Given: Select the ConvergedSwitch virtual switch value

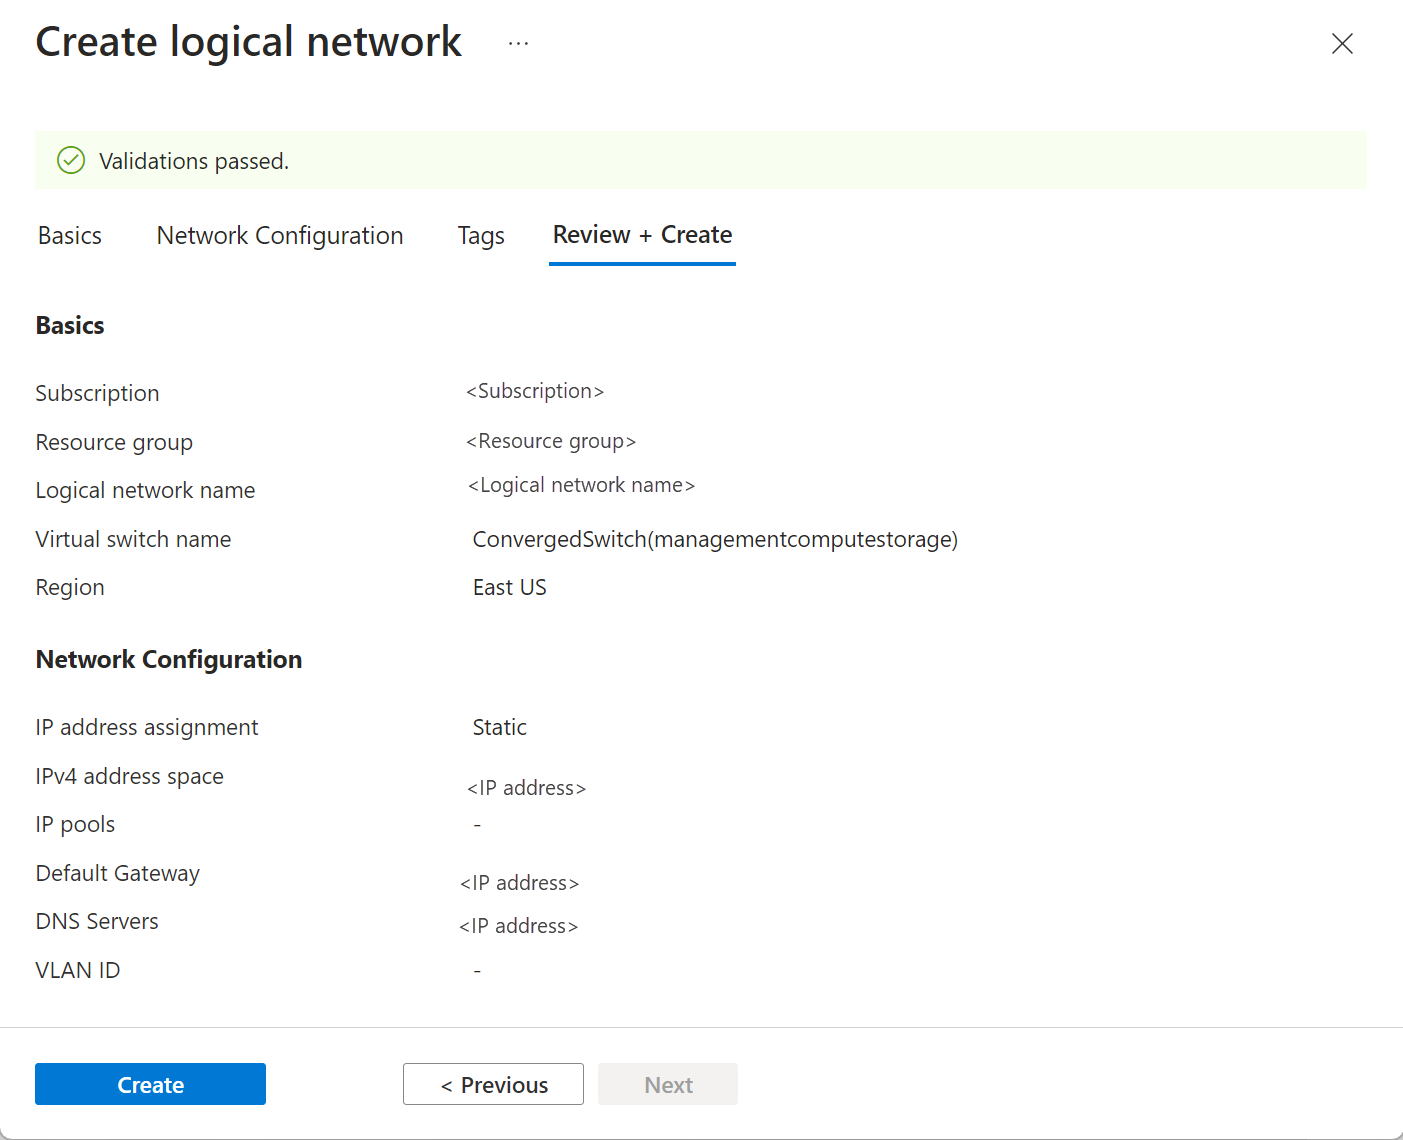Looking at the screenshot, I should click(x=715, y=540).
